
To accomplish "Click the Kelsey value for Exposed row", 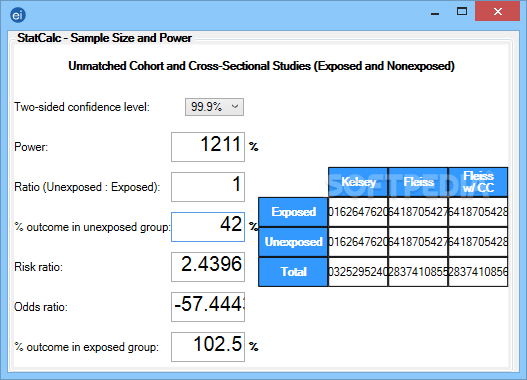I will point(358,212).
